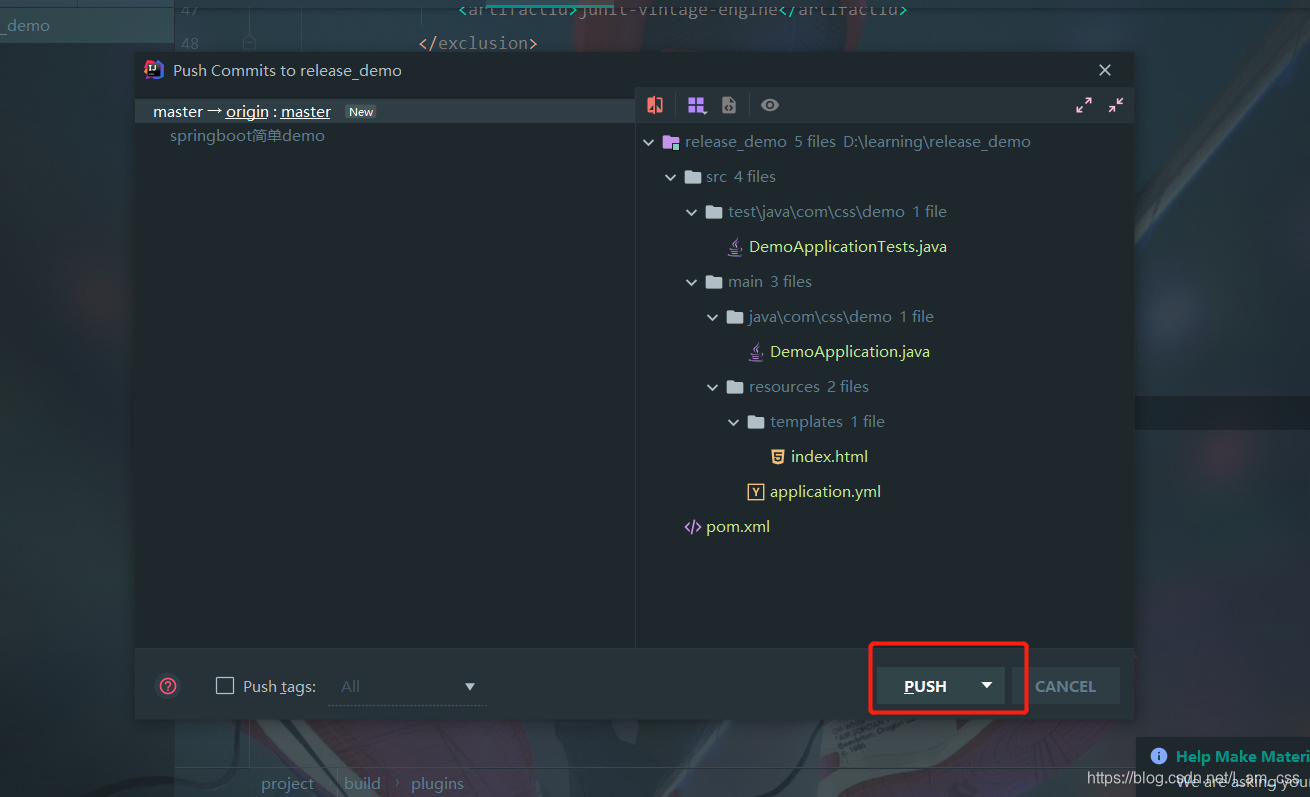Select pom.xml in file tree
The width and height of the screenshot is (1310, 797).
pos(738,526)
